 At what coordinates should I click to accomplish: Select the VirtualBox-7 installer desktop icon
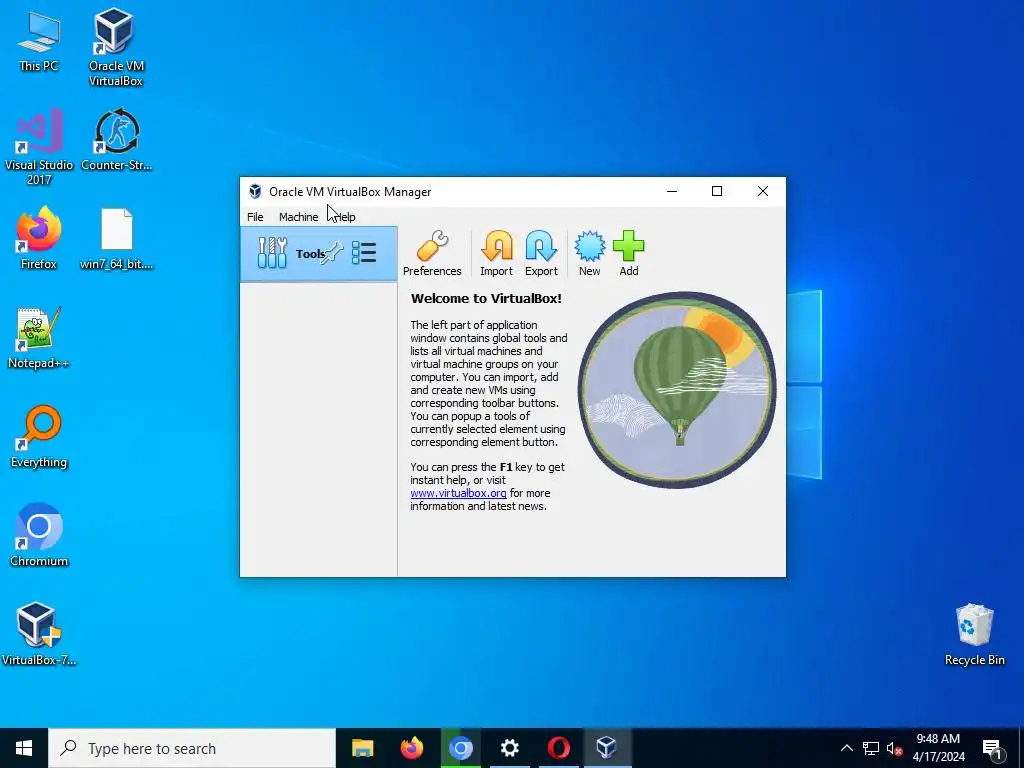point(39,633)
